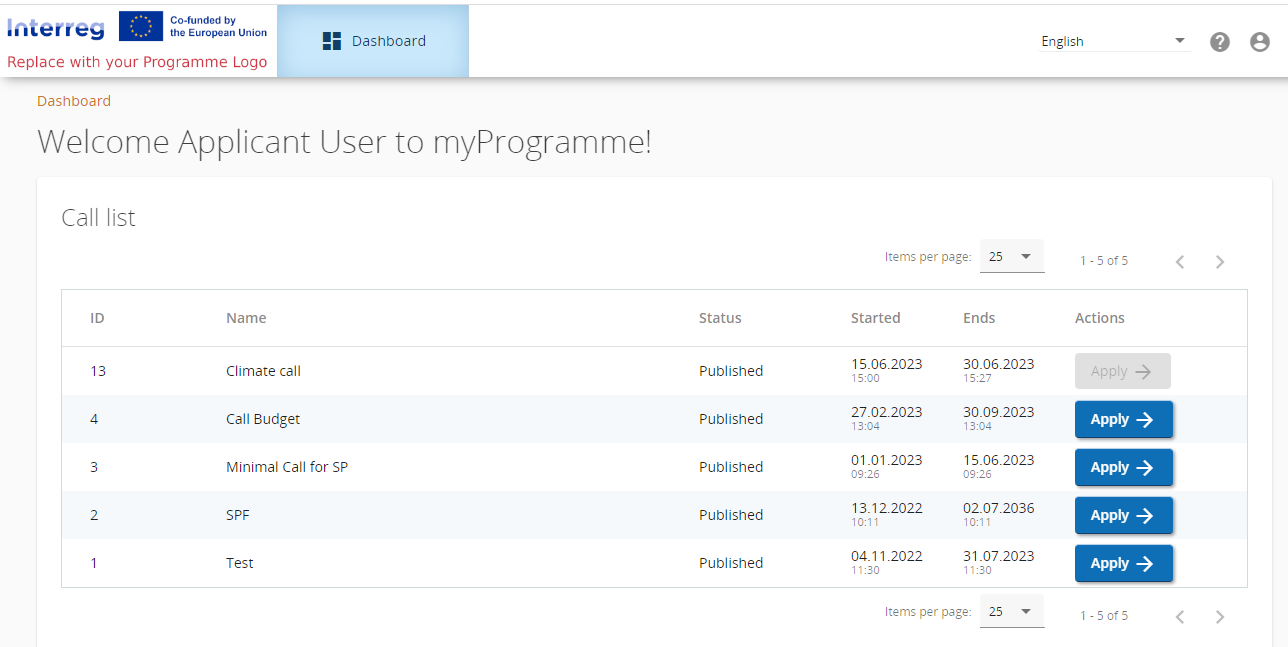Apply to the Call Budget call
The height and width of the screenshot is (647, 1288).
[x=1123, y=420]
